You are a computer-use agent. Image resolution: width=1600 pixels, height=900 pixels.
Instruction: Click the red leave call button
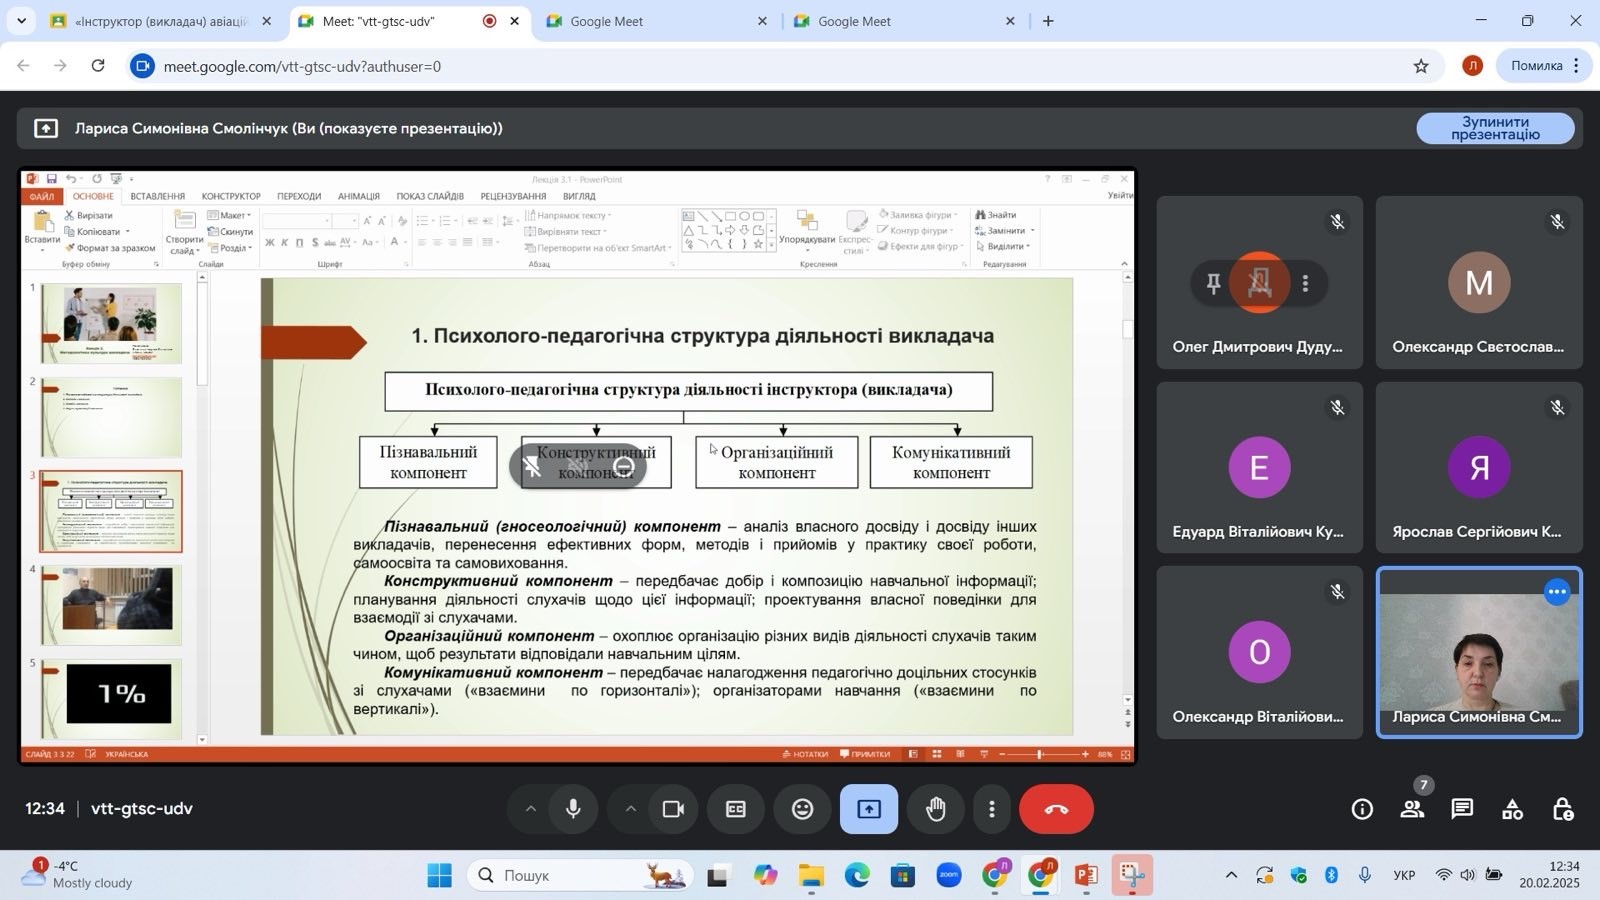tap(1056, 809)
